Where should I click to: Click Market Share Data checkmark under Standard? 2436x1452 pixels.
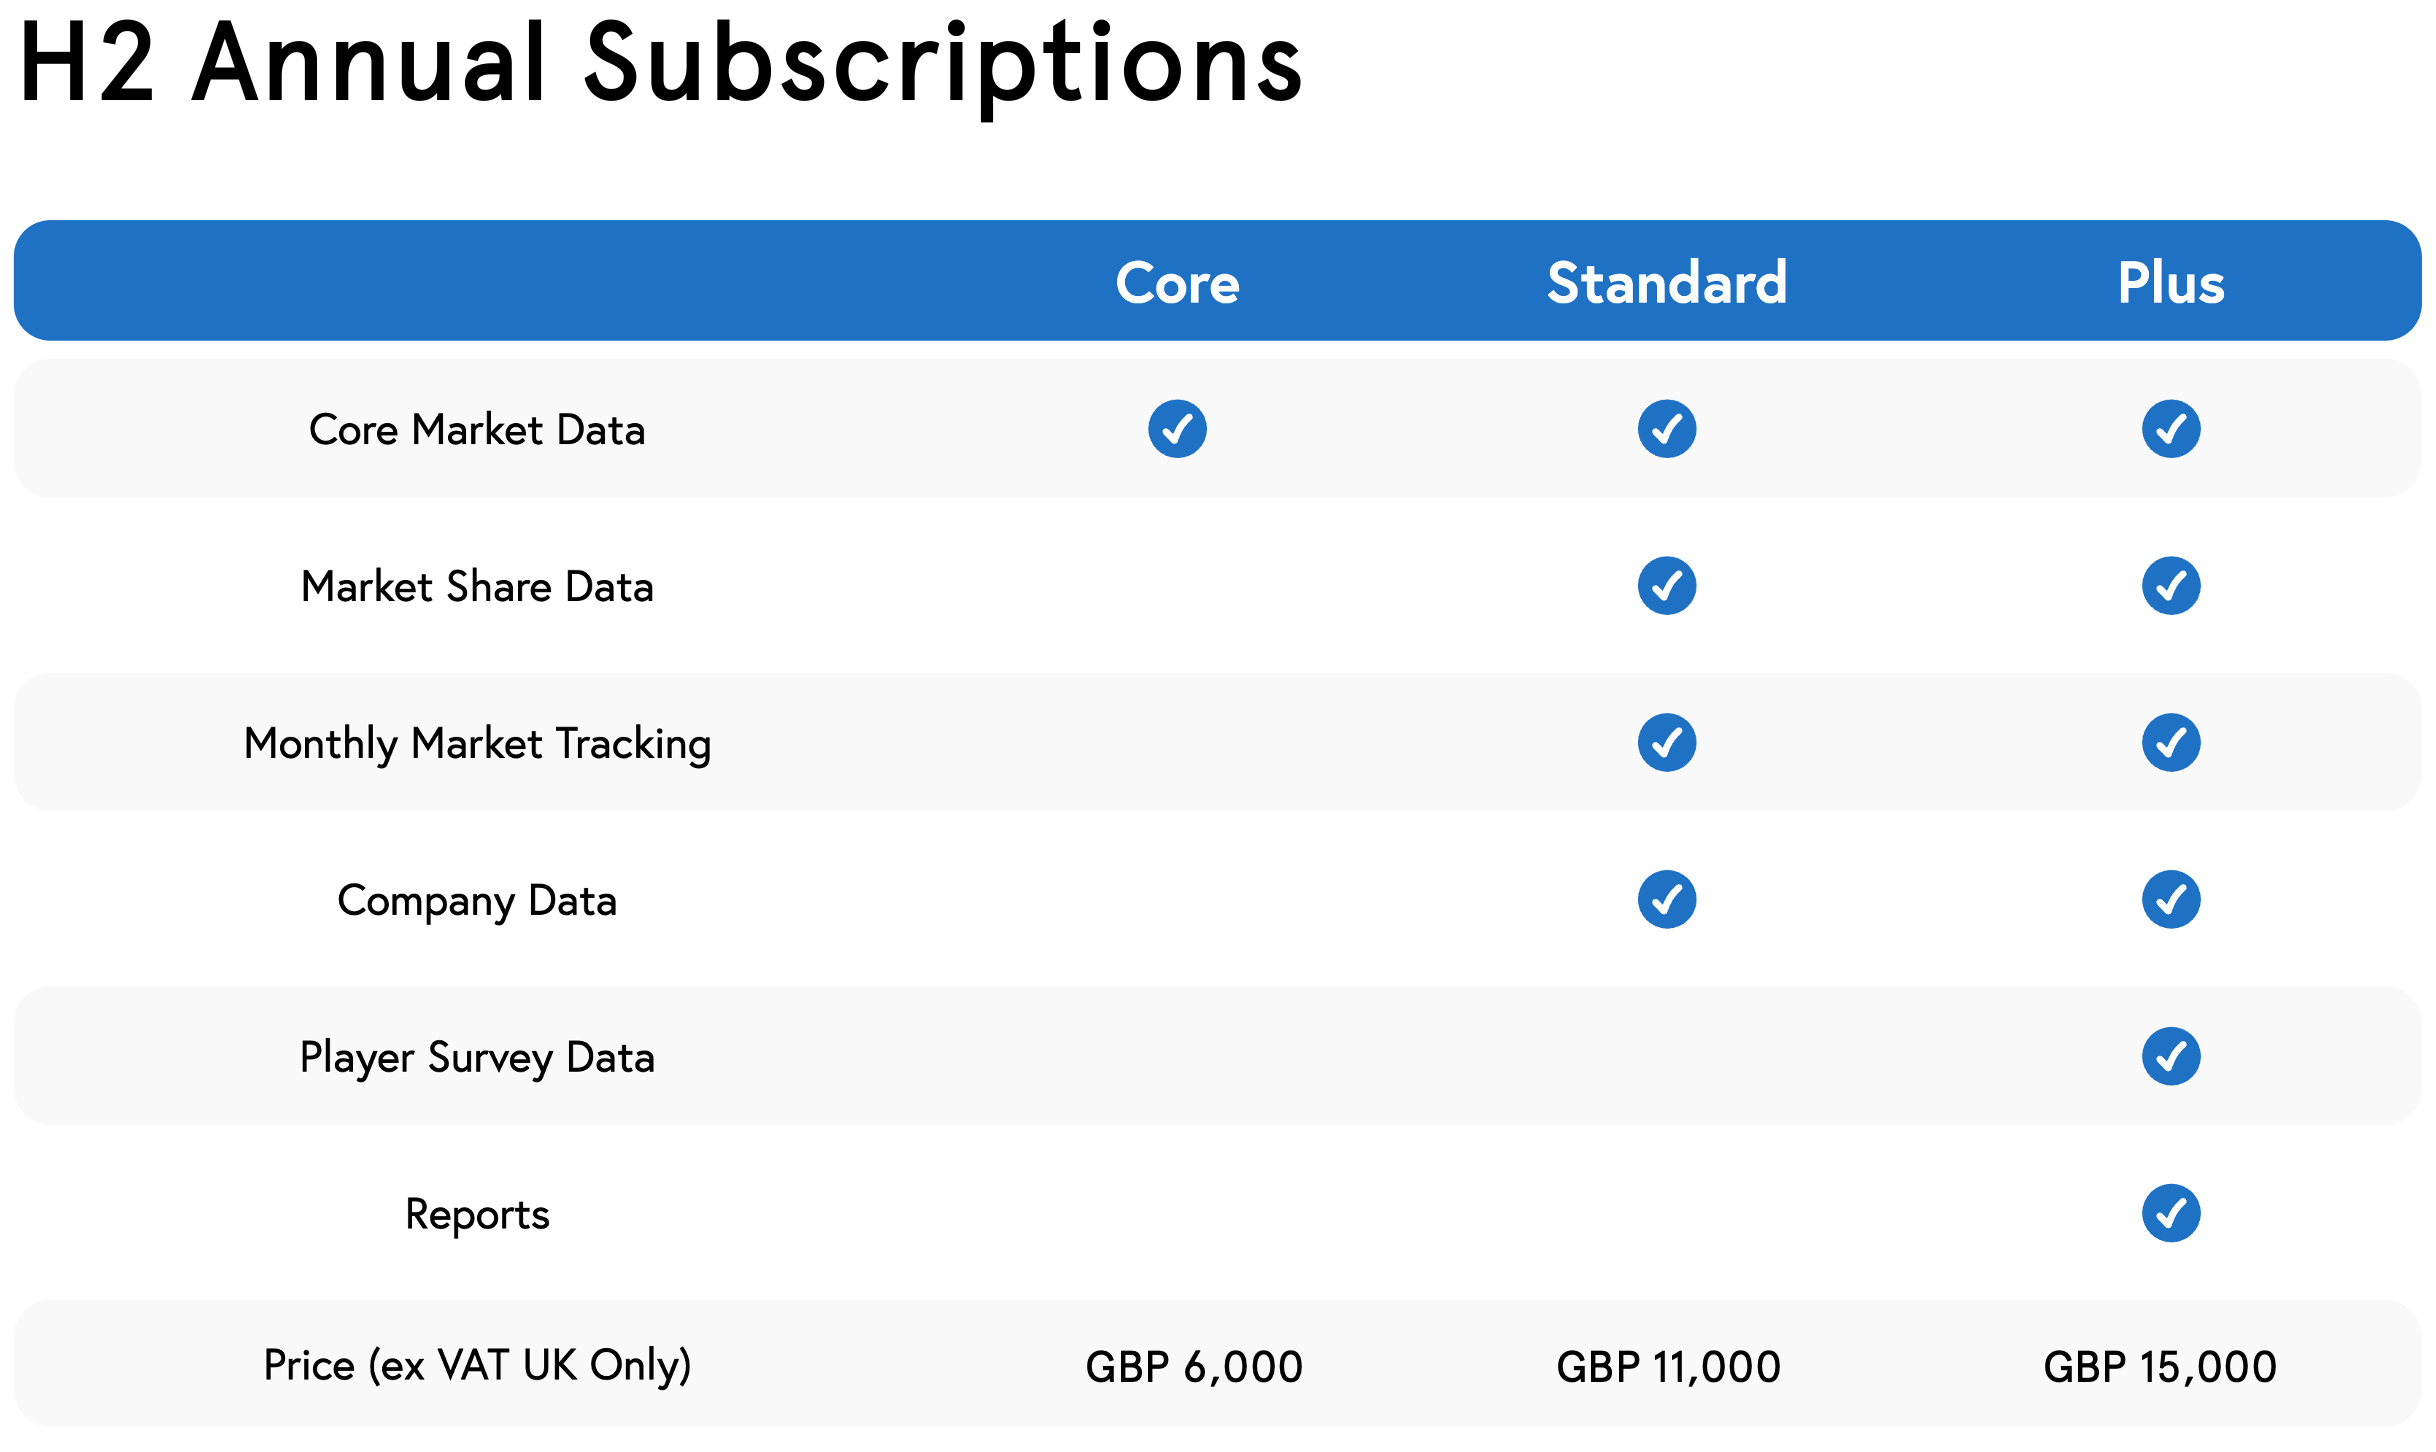1666,586
